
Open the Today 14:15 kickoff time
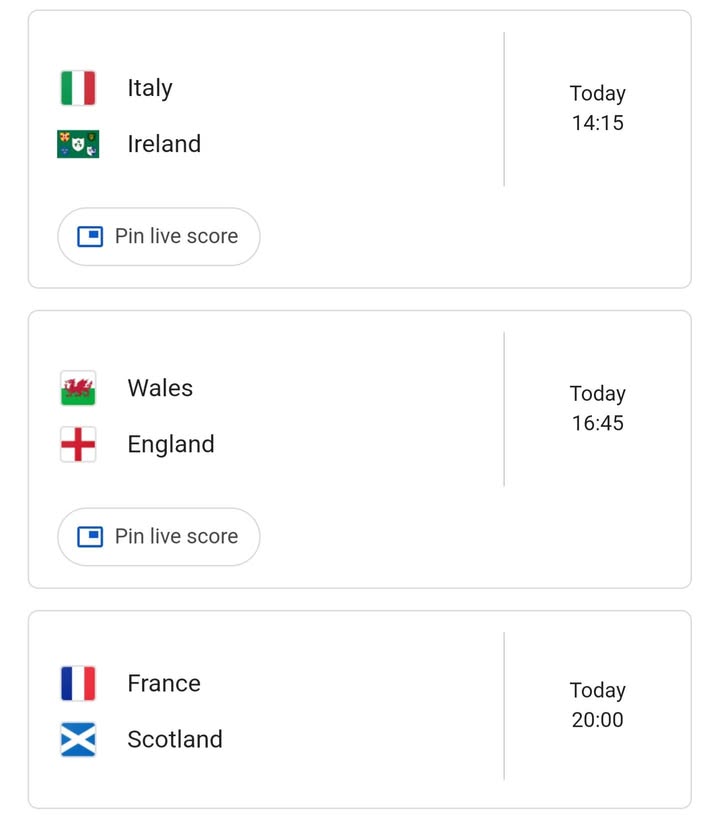[x=598, y=108]
